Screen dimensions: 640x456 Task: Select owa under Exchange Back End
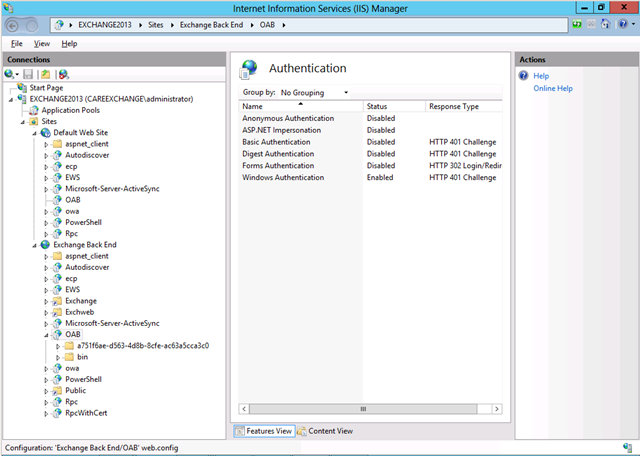(x=72, y=368)
